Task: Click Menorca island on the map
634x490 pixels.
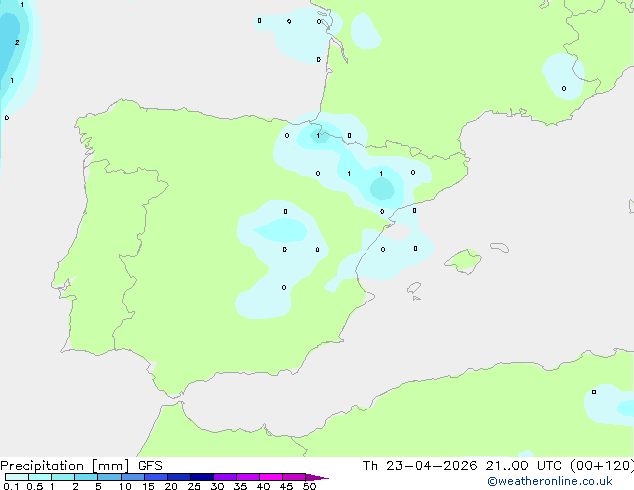Action: tap(500, 247)
